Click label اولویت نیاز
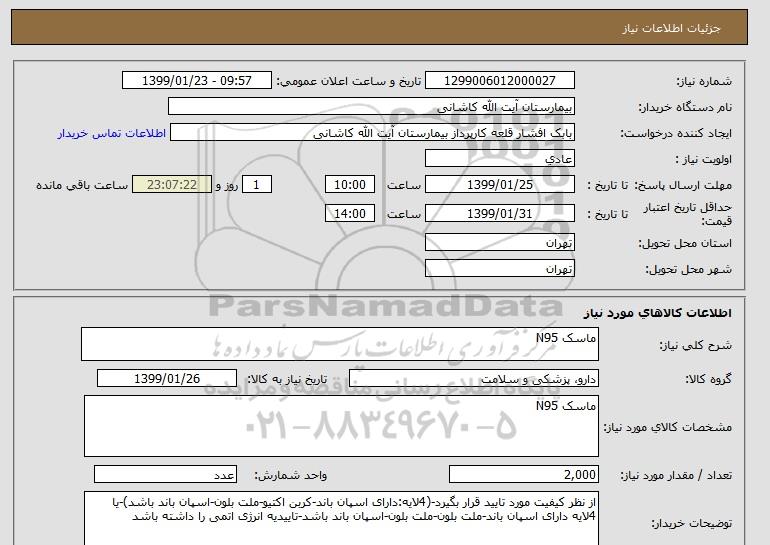This screenshot has height=545, width=770. (x=703, y=159)
